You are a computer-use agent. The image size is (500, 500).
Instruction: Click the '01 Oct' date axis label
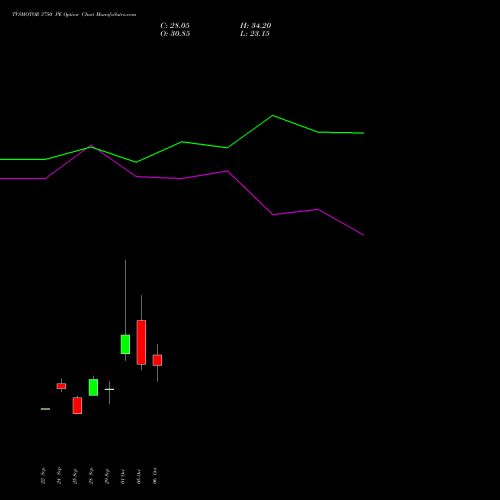(x=123, y=476)
